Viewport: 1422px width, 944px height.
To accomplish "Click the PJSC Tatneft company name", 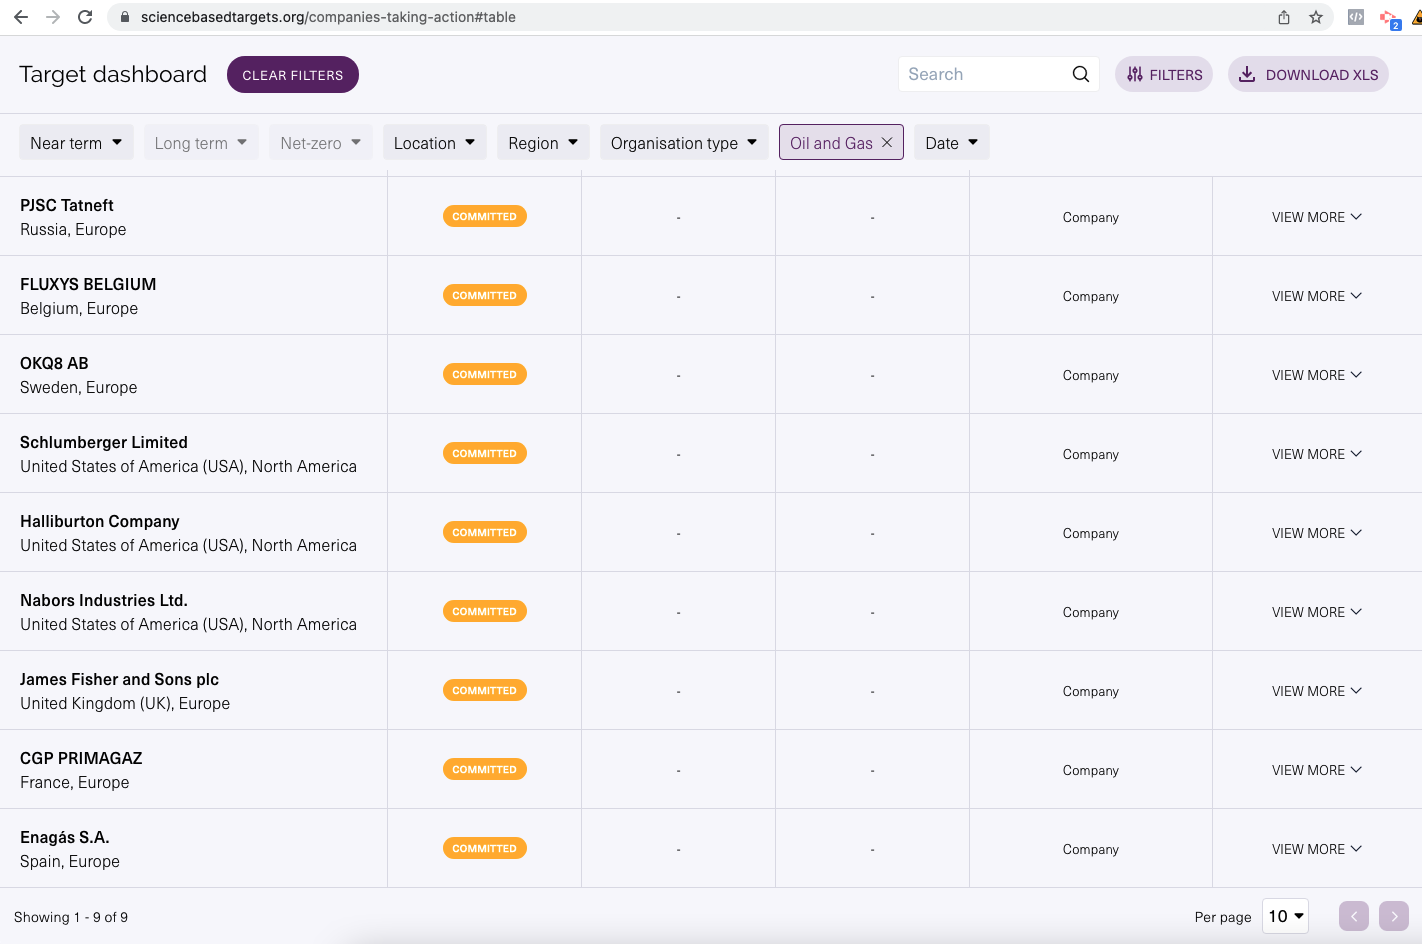I will coord(67,205).
